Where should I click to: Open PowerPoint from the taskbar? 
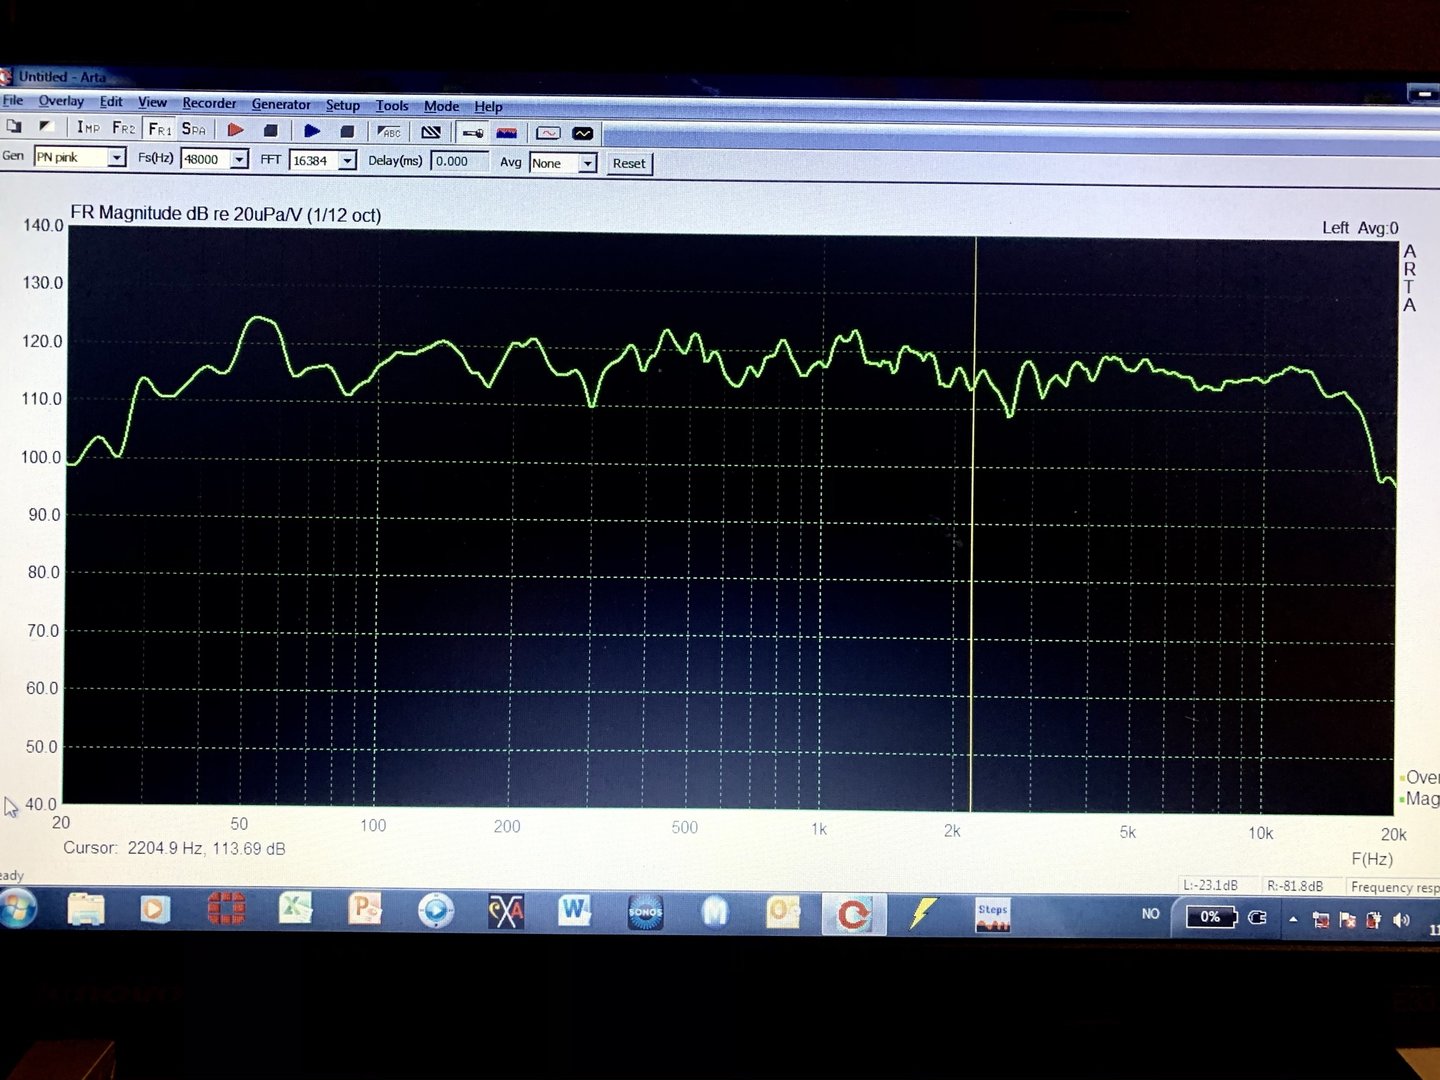point(365,909)
